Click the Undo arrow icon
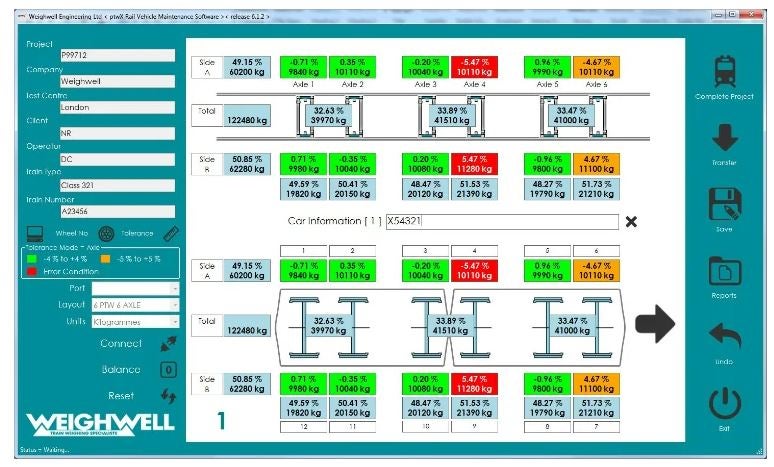Image resolution: width=774 pixels, height=467 pixels. [x=726, y=337]
